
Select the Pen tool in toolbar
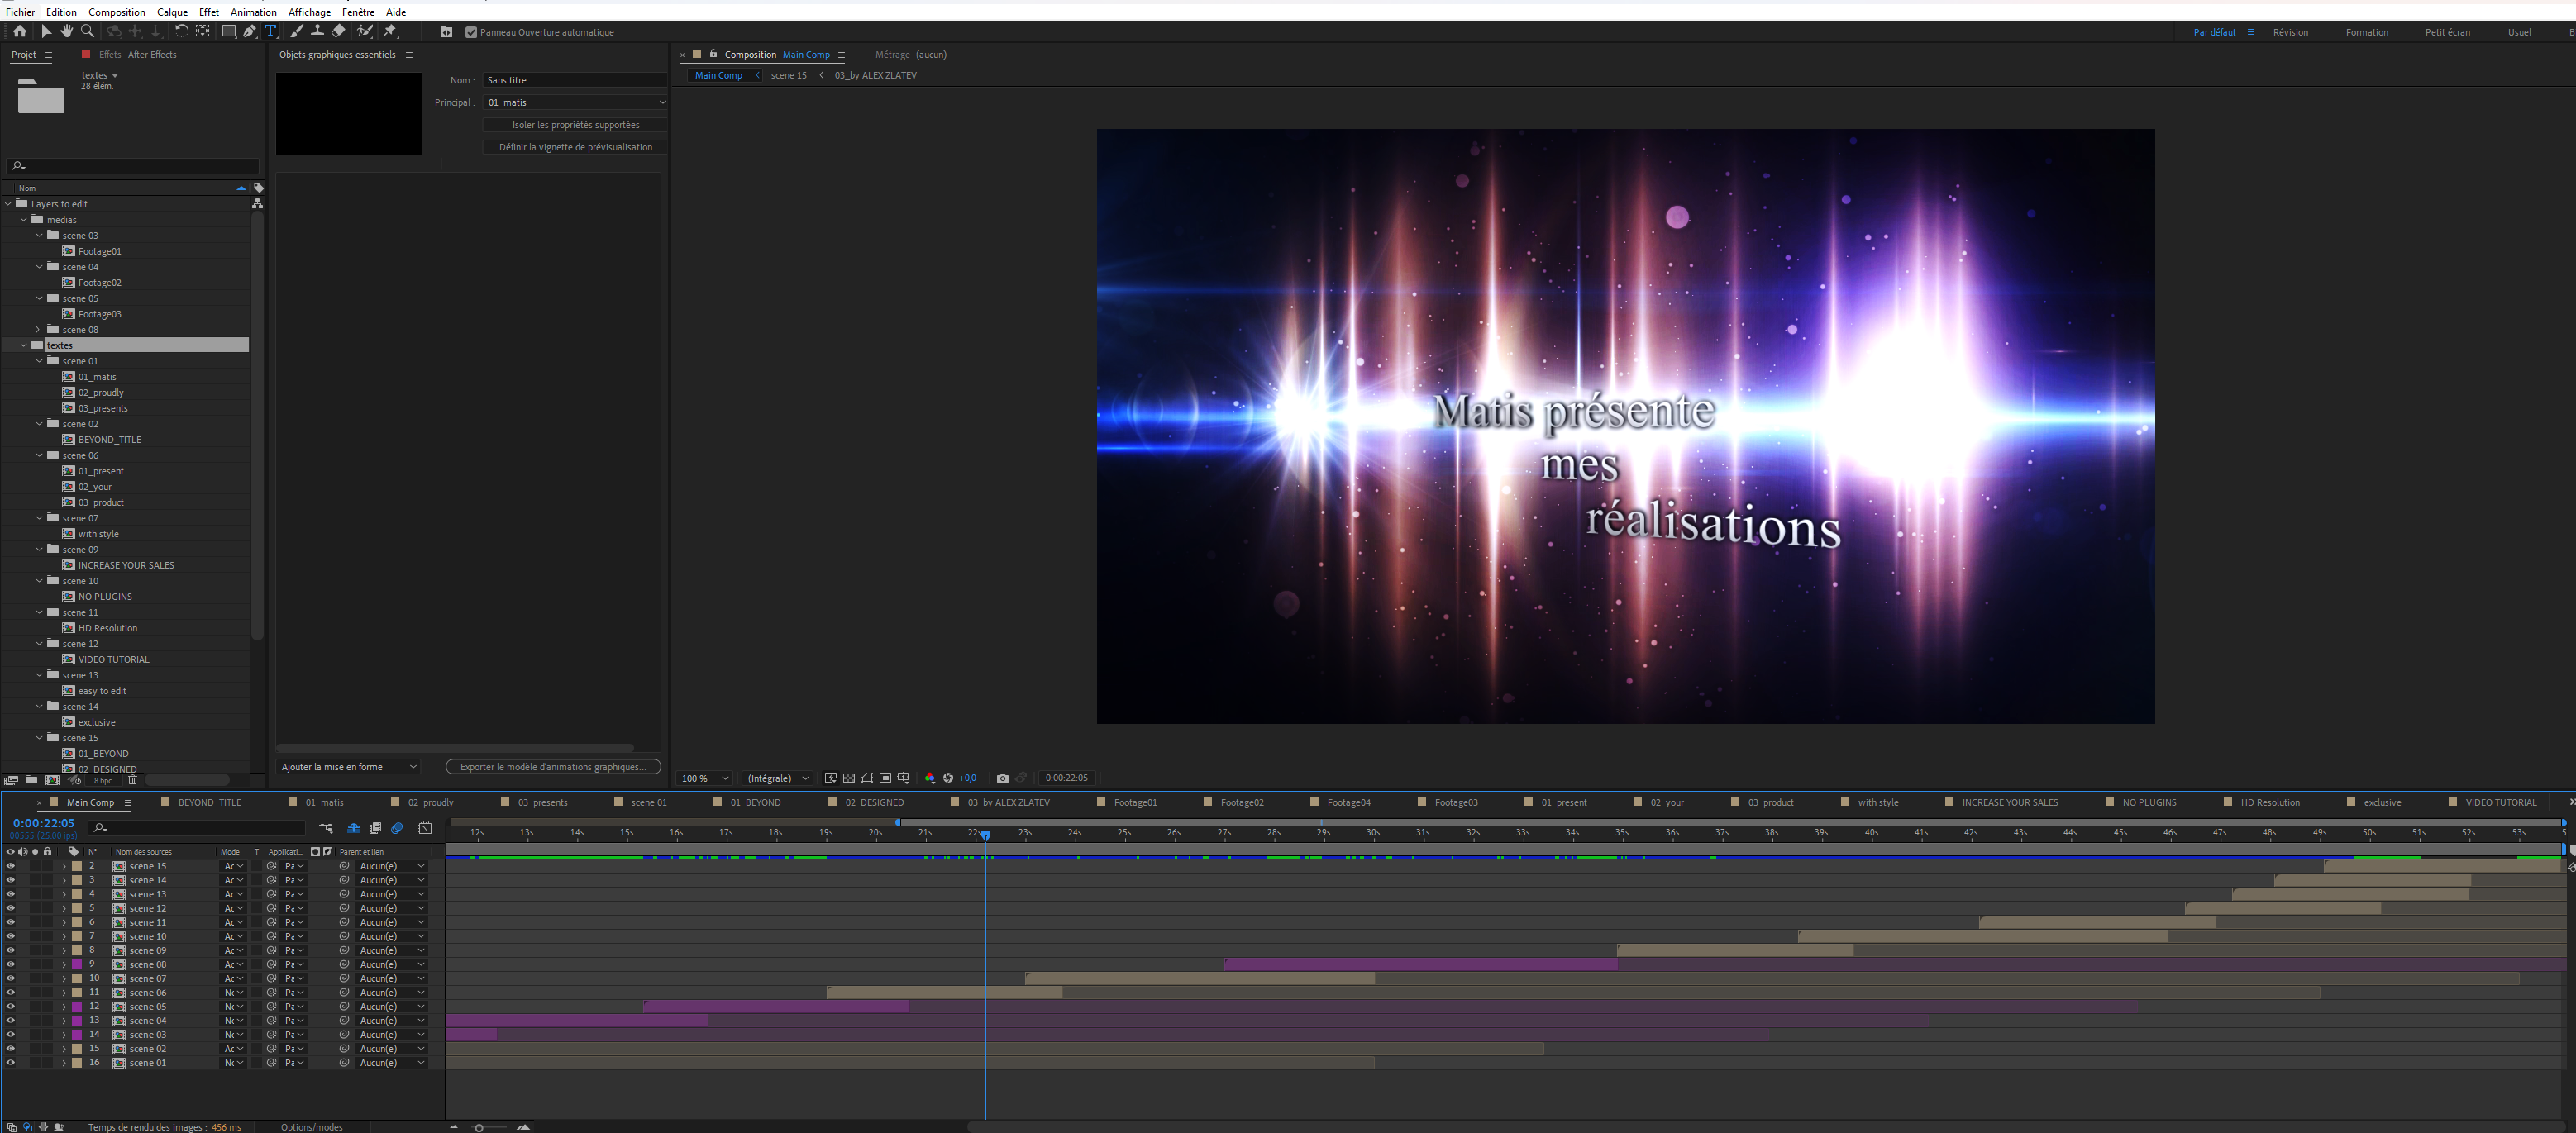[249, 32]
